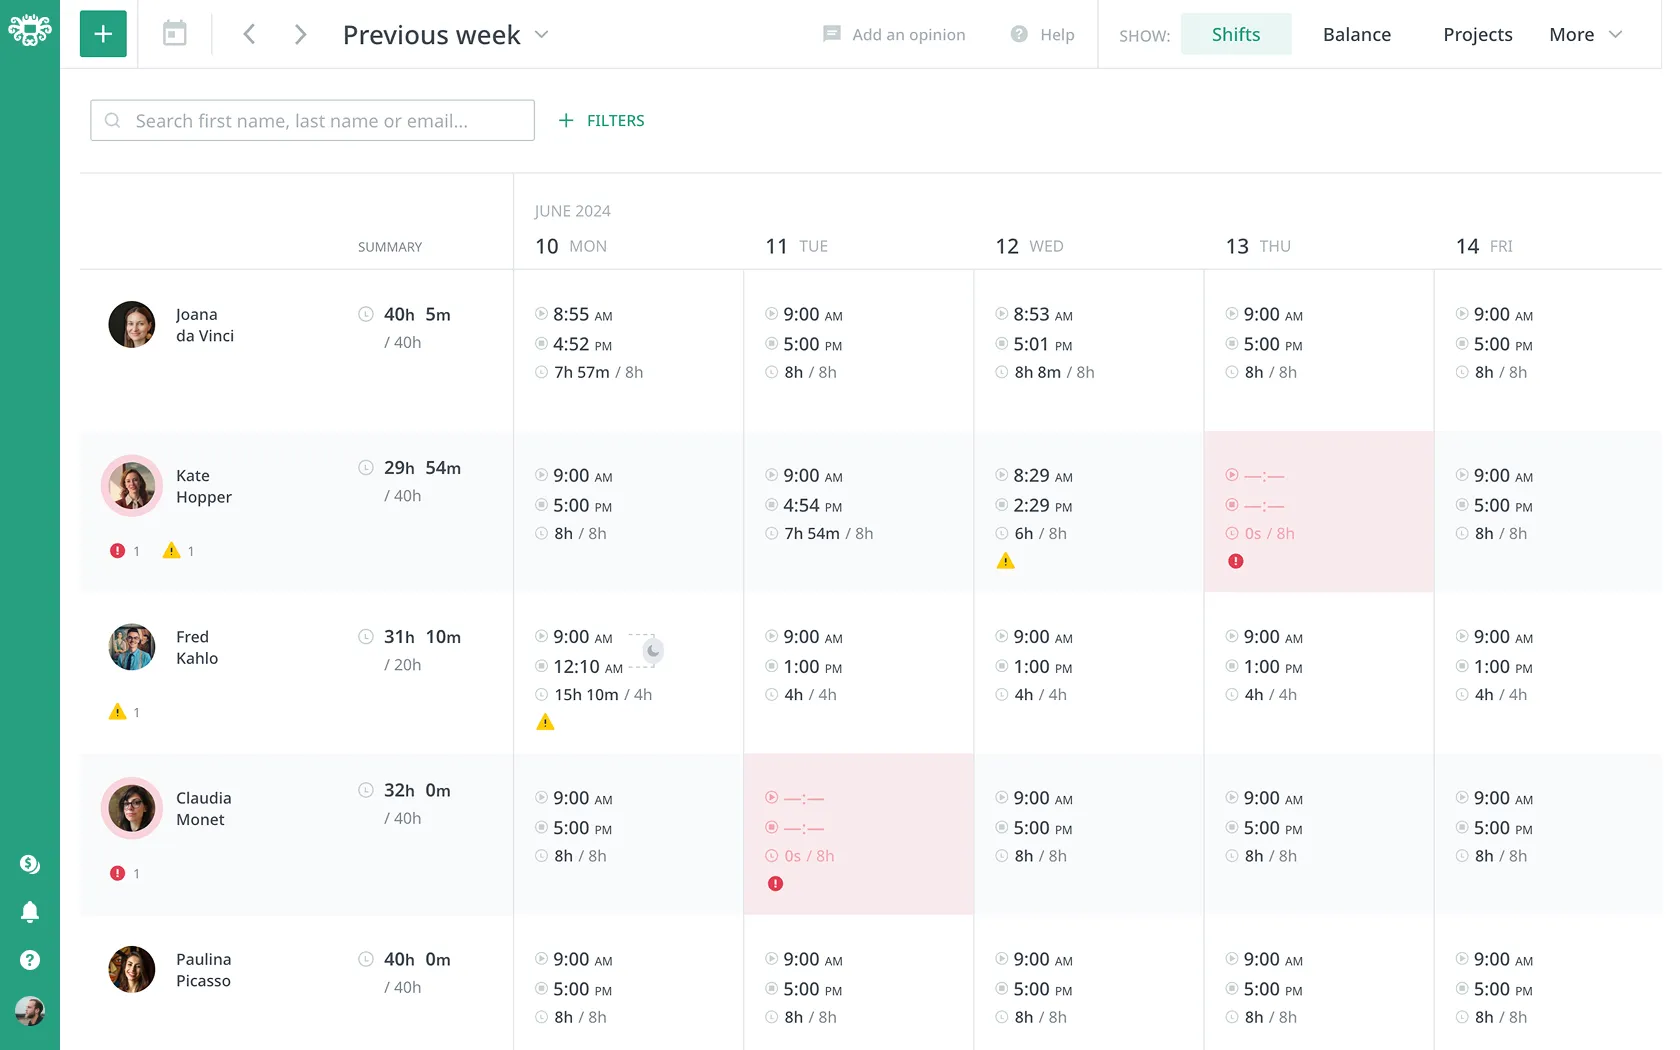Go to the next week arrow

(x=300, y=34)
